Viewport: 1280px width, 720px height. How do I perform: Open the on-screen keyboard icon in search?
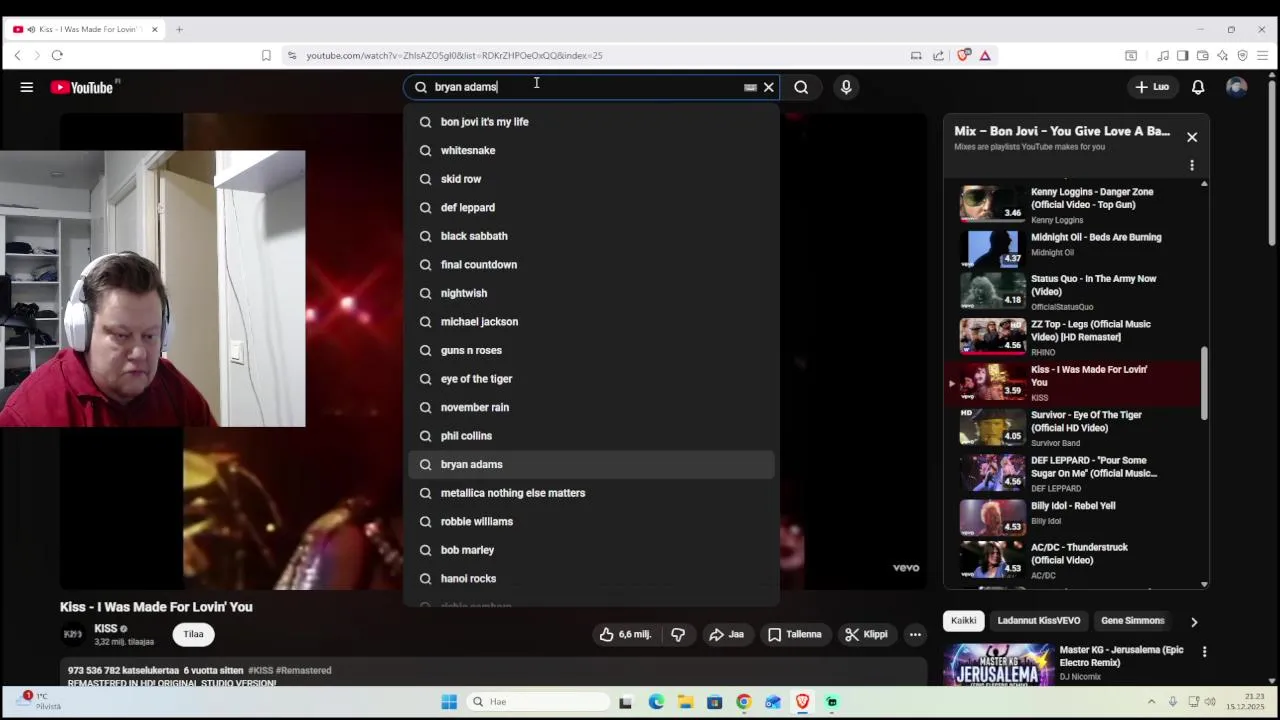click(x=750, y=87)
